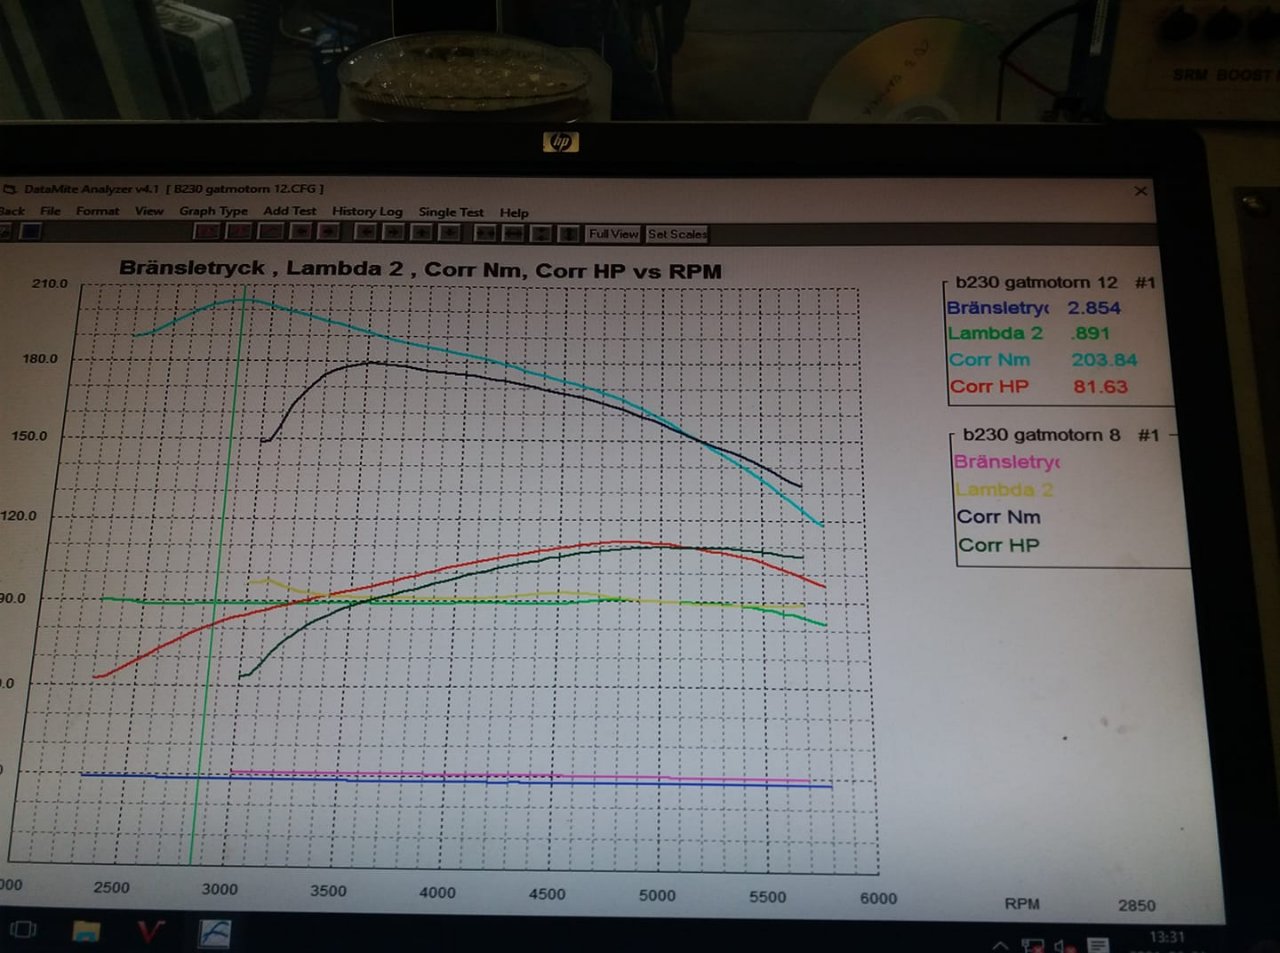Open File Explorer from the taskbar
The height and width of the screenshot is (953, 1280).
(x=87, y=931)
